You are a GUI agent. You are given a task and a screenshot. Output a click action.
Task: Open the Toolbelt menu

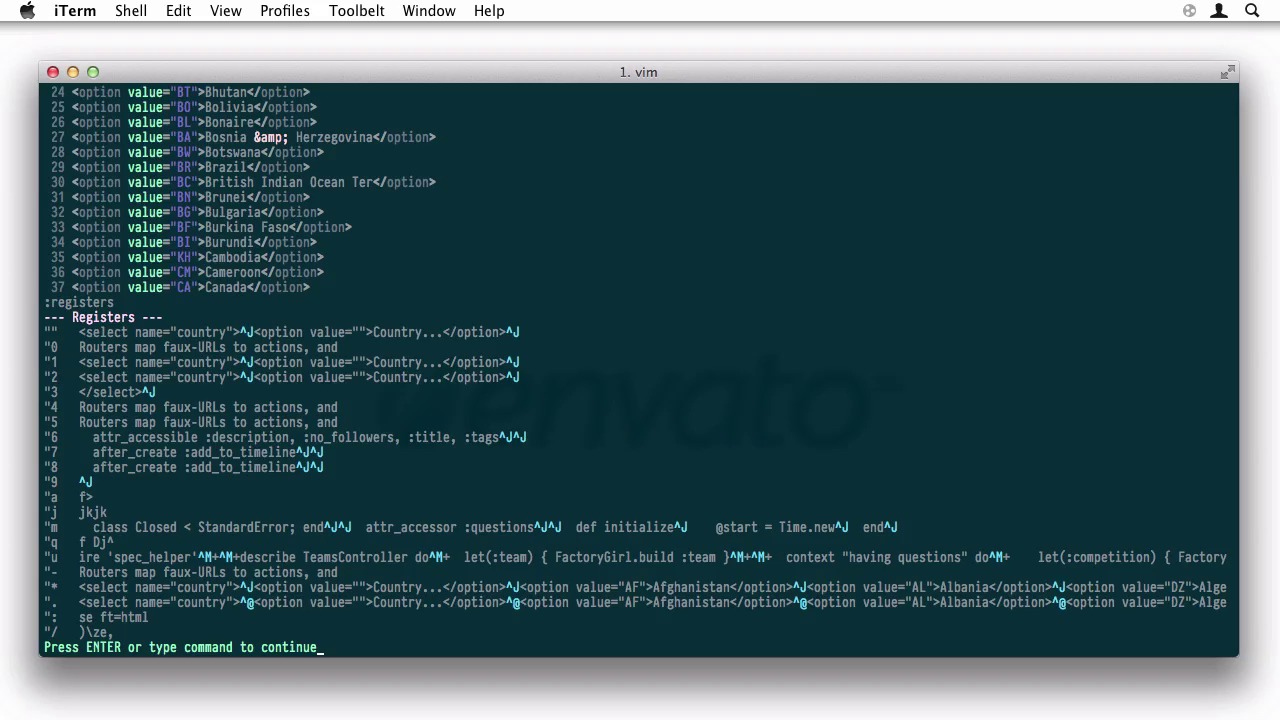(x=357, y=11)
